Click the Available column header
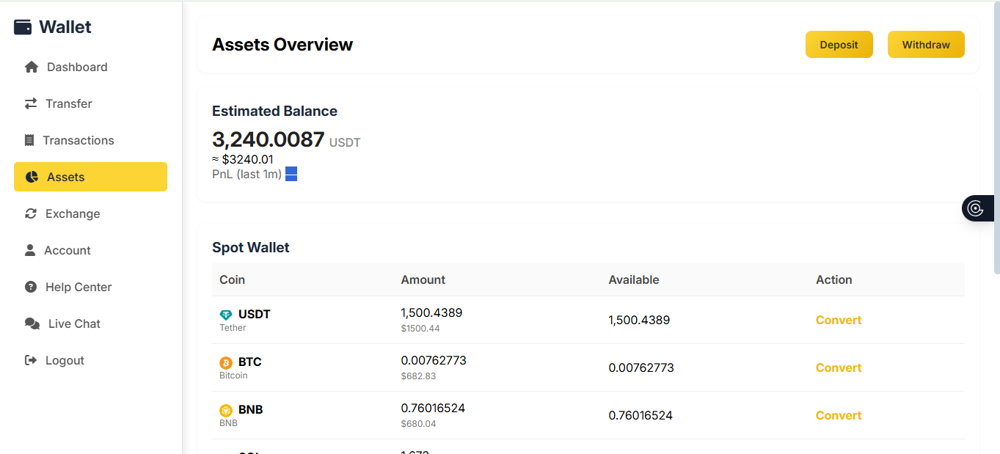This screenshot has height=454, width=1000. point(633,280)
